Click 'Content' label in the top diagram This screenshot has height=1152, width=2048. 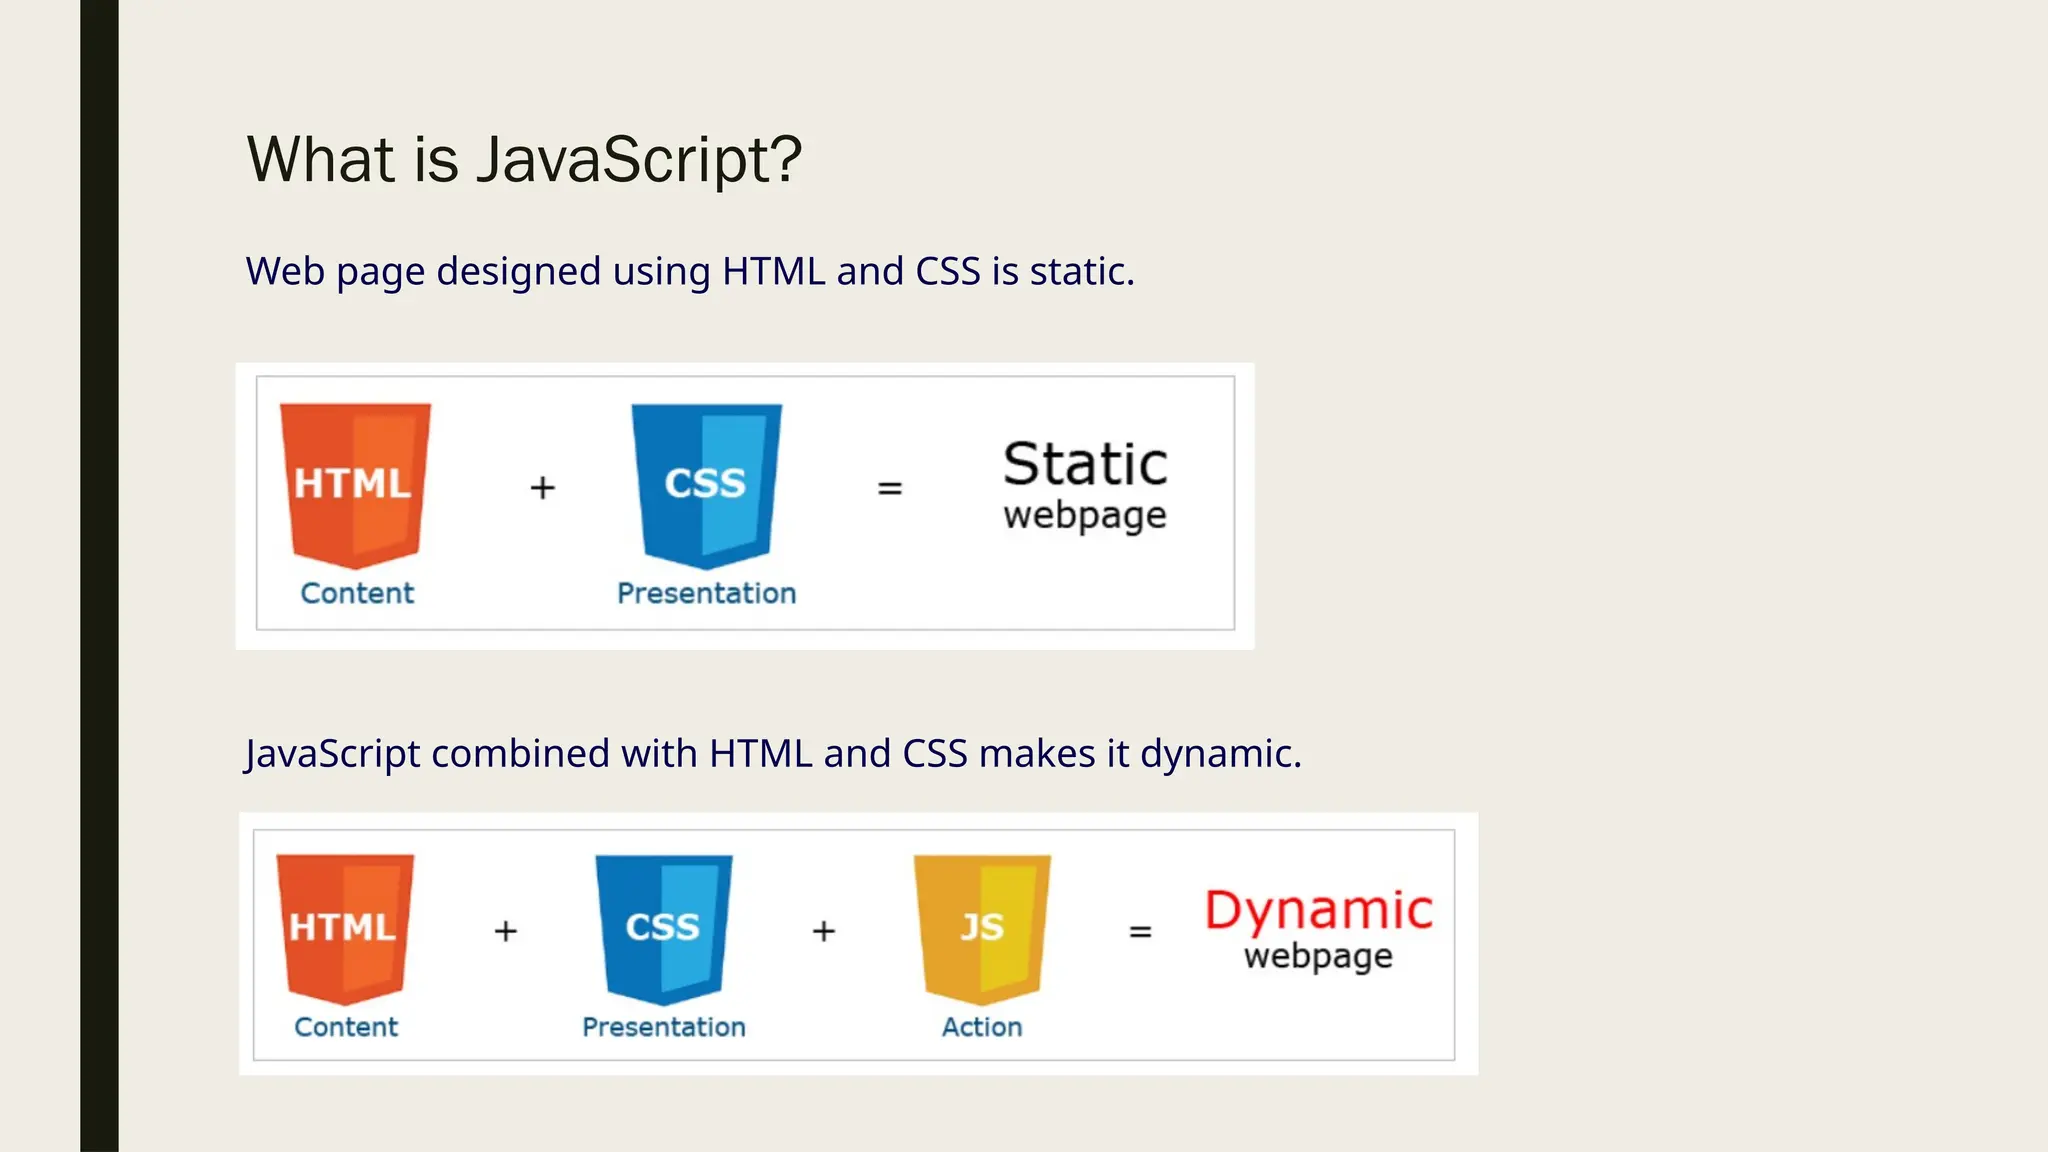click(357, 593)
